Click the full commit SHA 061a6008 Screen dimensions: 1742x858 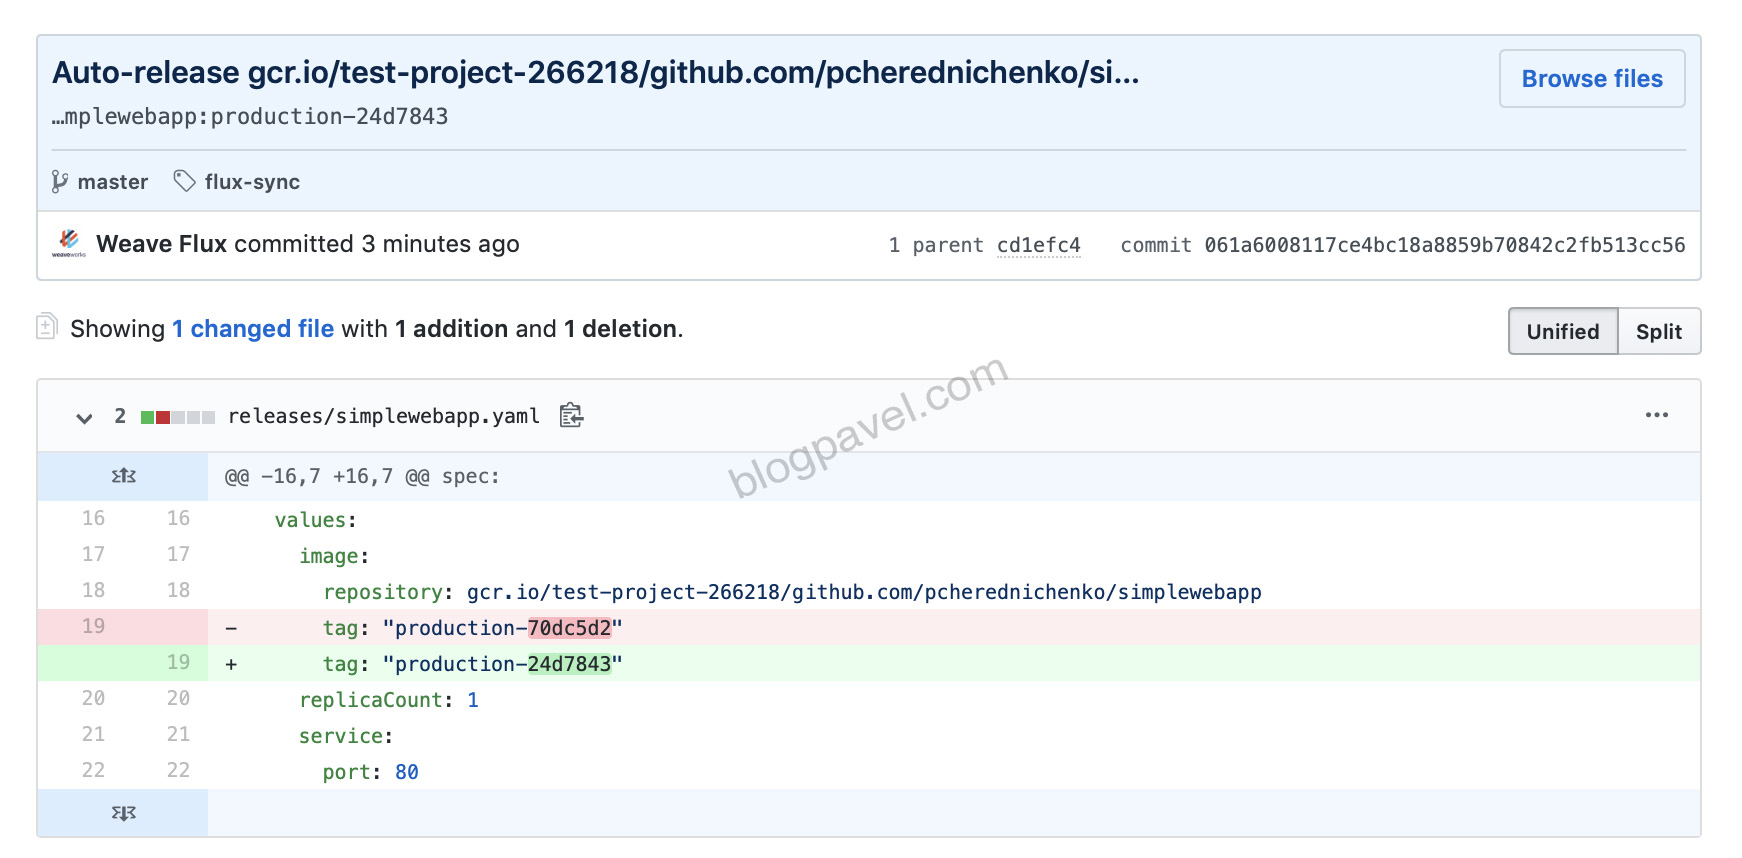point(1440,245)
